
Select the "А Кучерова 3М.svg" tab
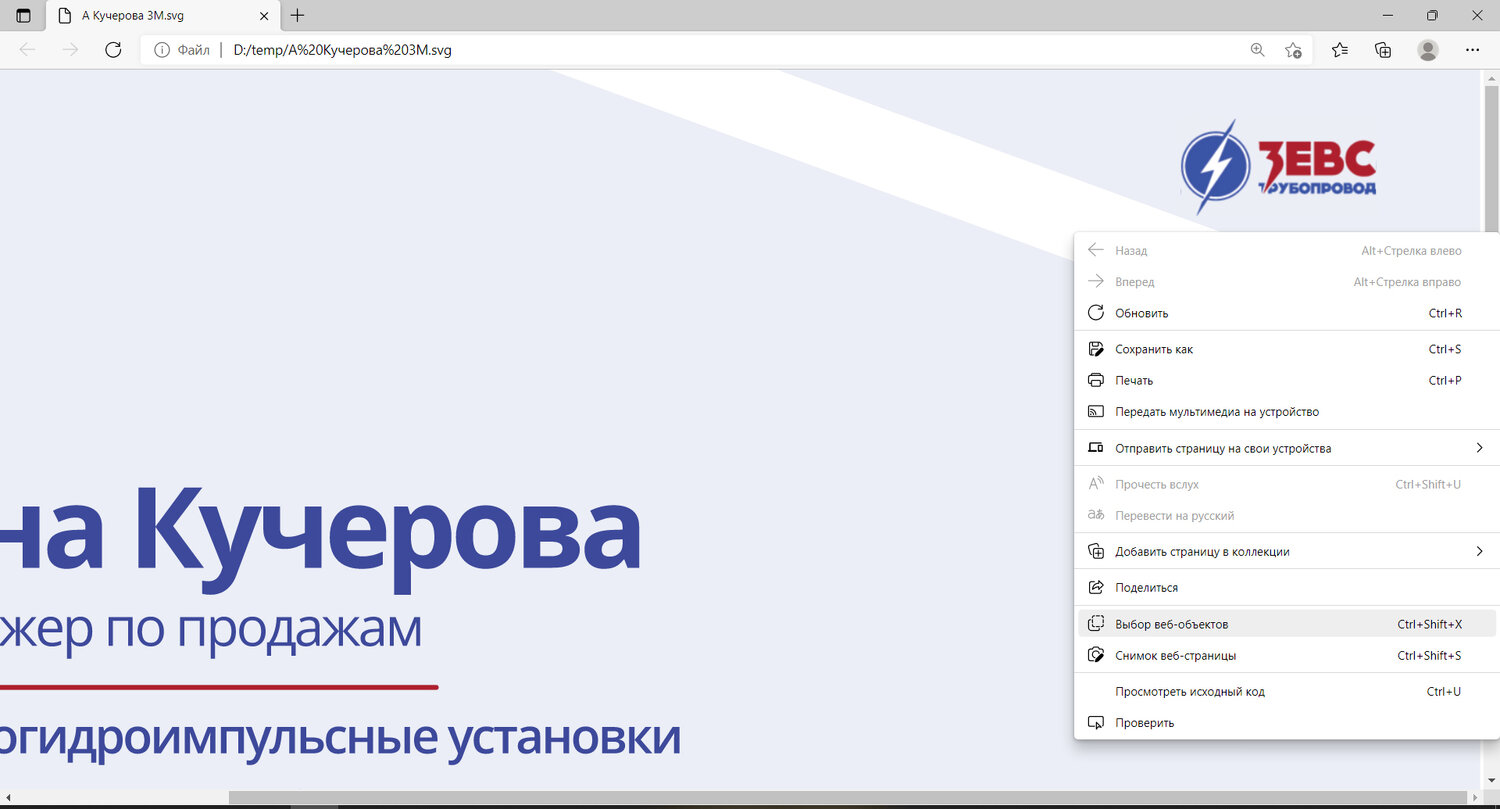pos(164,16)
